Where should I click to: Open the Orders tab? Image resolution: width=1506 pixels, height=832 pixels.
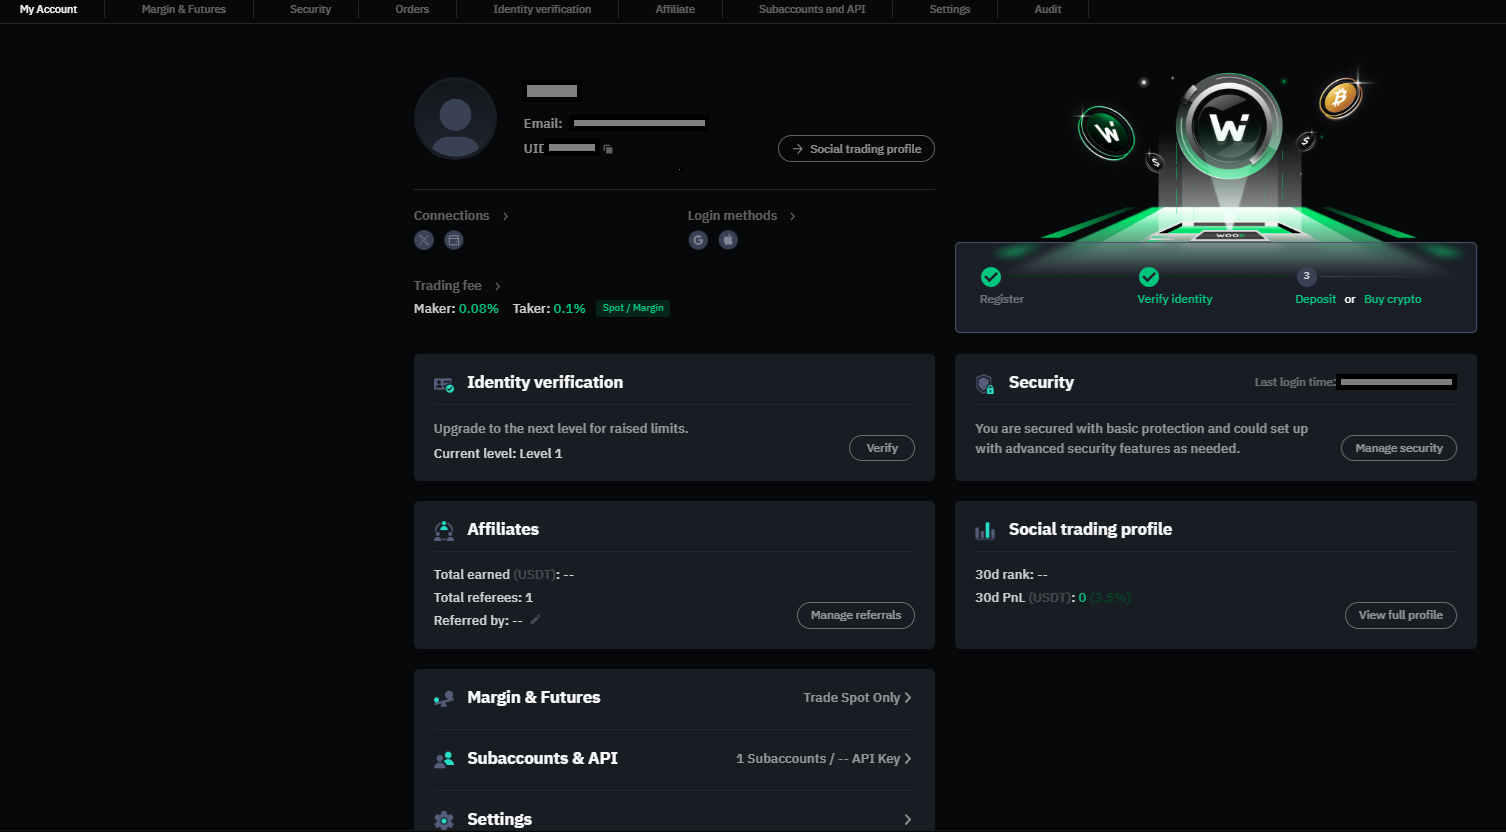[x=412, y=9]
